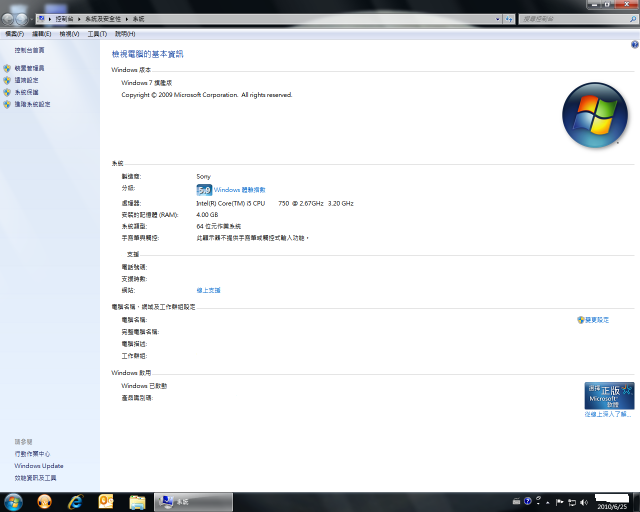Screen dimensions: 640x512
Task: Open 進階系統設定 link in the left pane
Action: point(33,104)
